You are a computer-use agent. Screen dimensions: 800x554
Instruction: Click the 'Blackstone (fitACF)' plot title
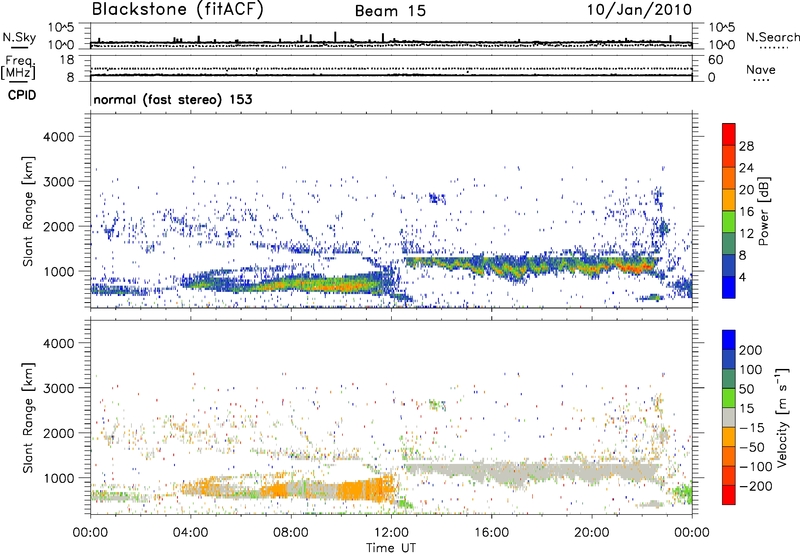[x=178, y=9]
